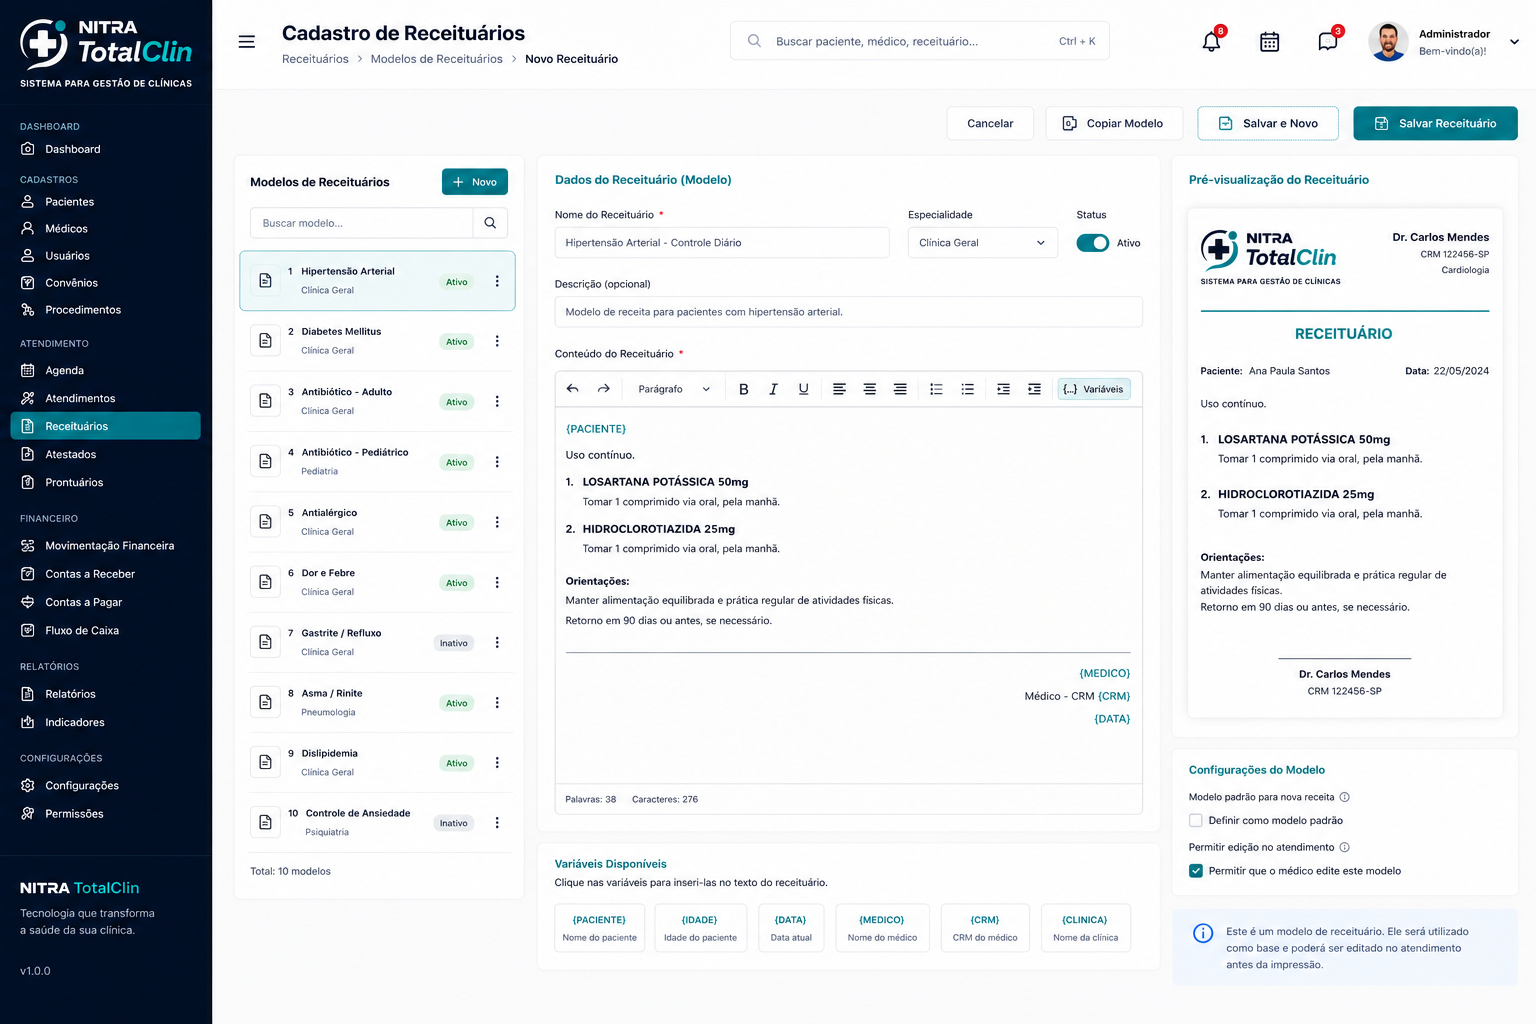This screenshot has width=1536, height=1024.
Task: Expand the Parágrafo style dropdown
Action: coord(674,389)
